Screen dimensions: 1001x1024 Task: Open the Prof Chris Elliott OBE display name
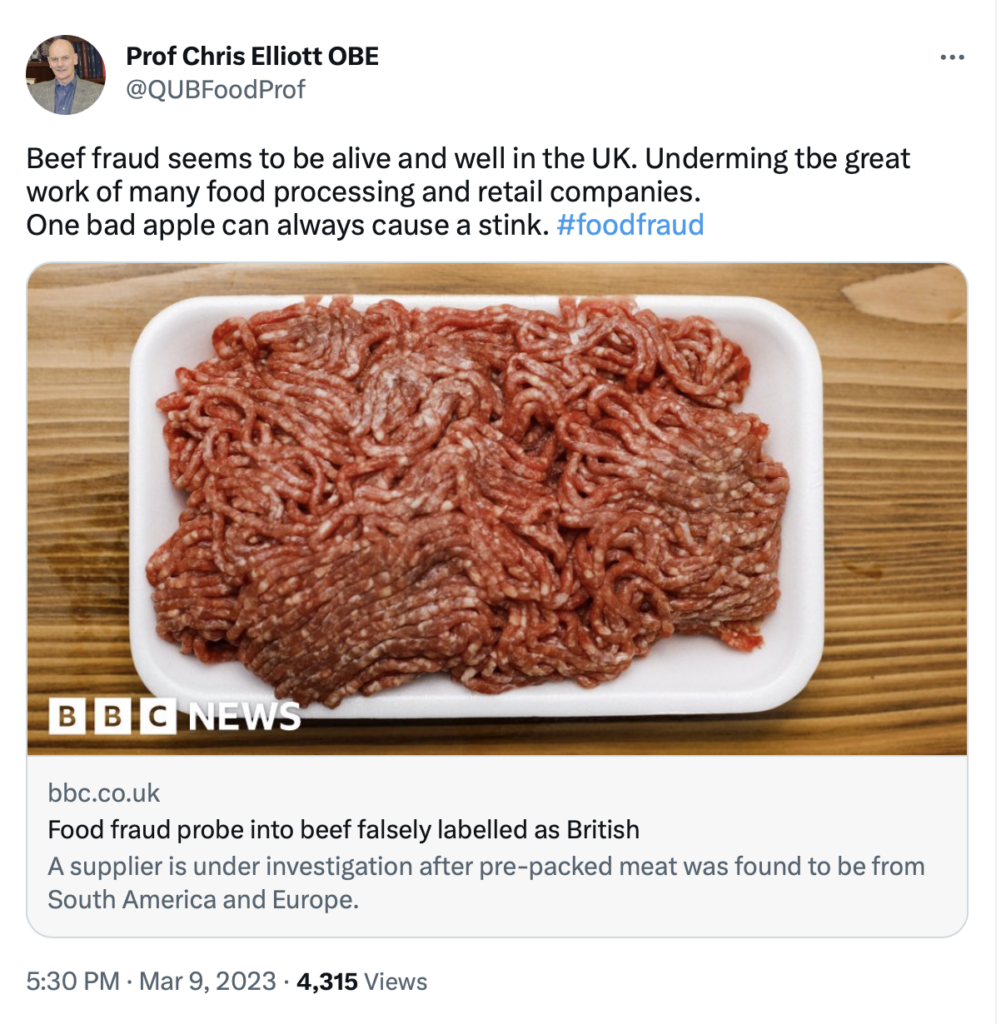coord(252,56)
